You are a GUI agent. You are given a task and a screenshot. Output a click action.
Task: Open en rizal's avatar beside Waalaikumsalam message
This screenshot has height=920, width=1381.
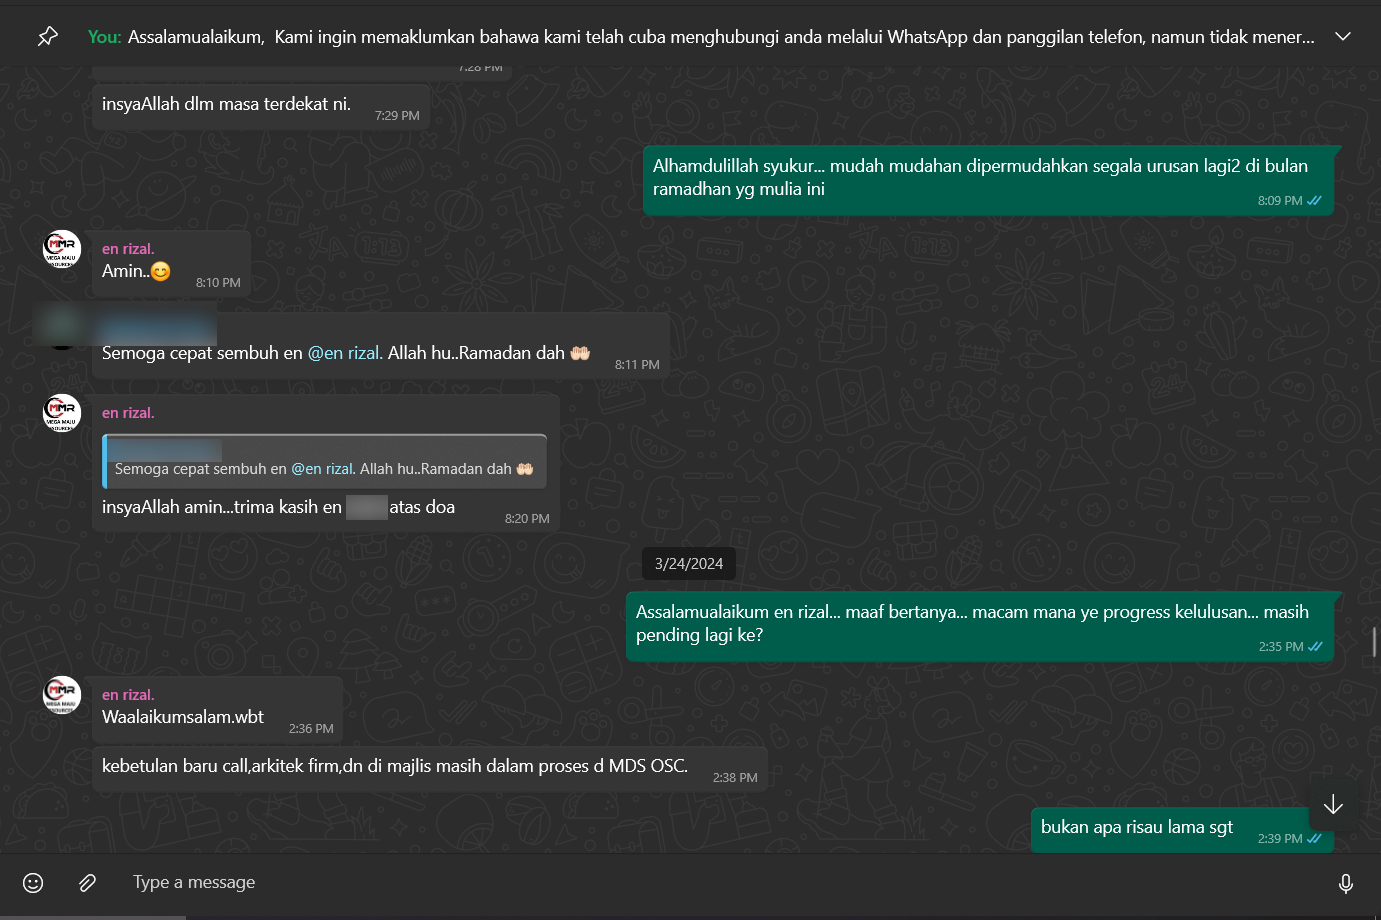tap(62, 695)
